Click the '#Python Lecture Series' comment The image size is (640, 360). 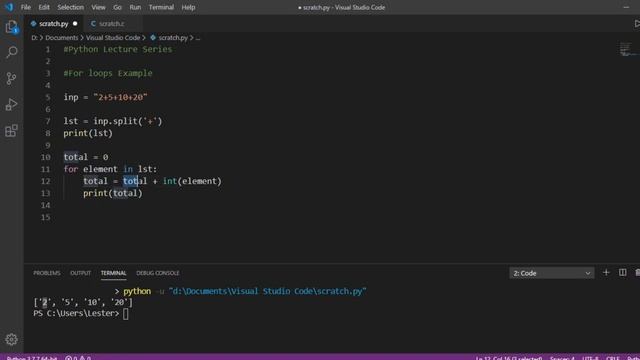[118, 49]
